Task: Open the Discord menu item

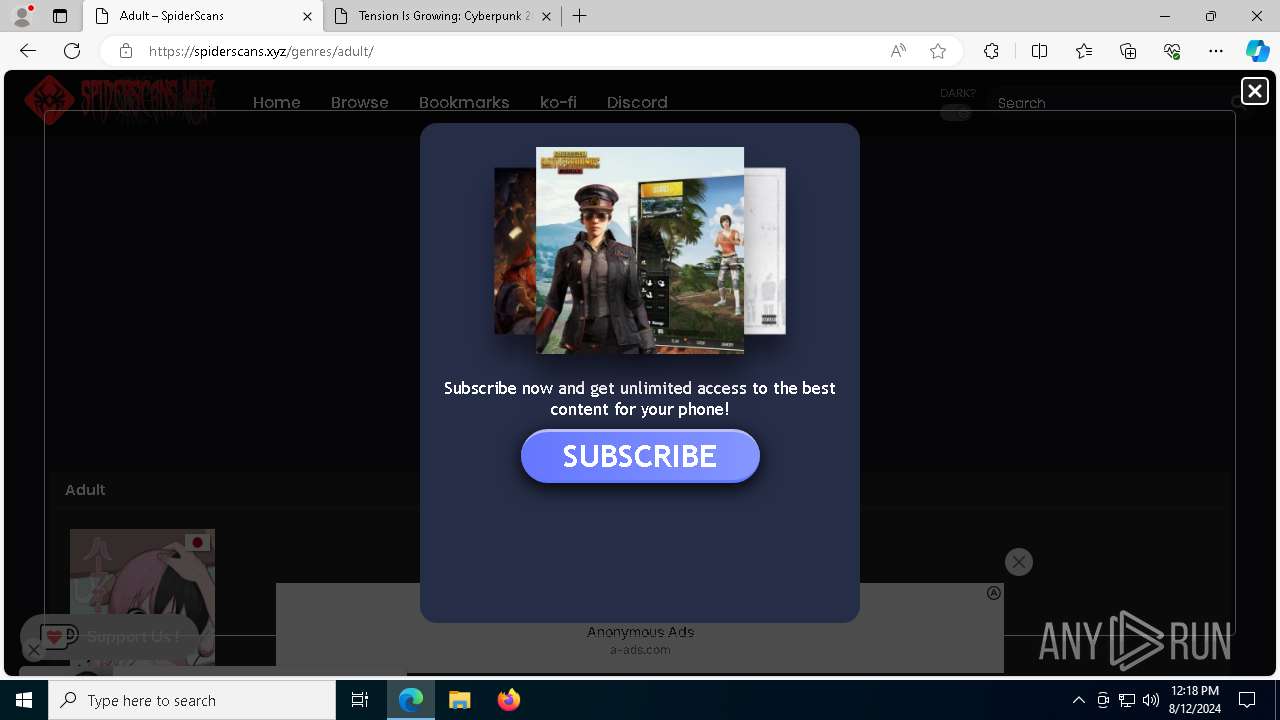Action: 637,102
